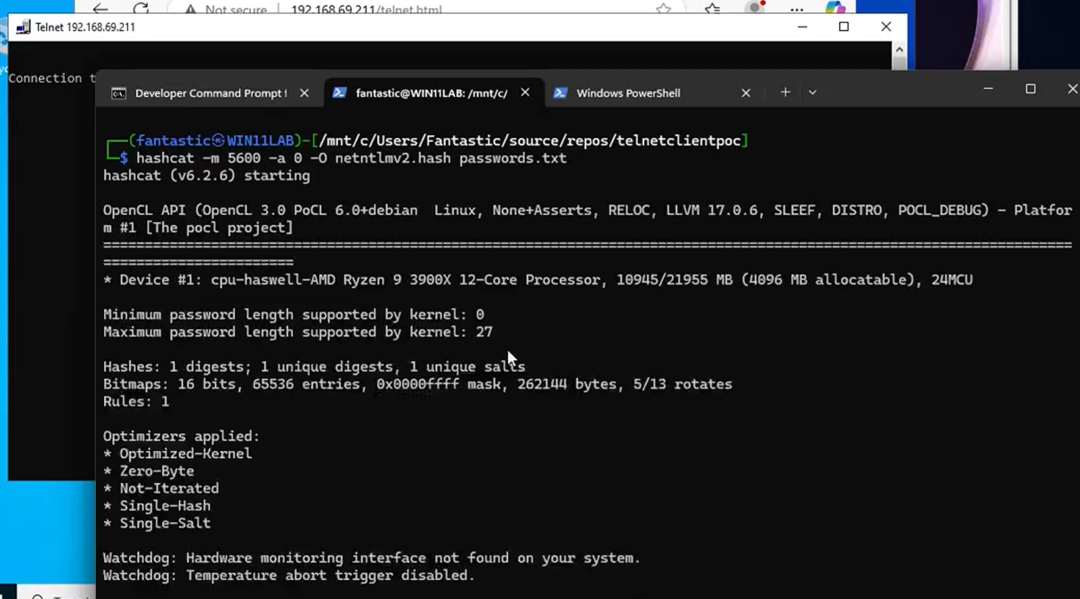
Task: Click the icon on Windows PowerShell tab
Action: coord(560,92)
